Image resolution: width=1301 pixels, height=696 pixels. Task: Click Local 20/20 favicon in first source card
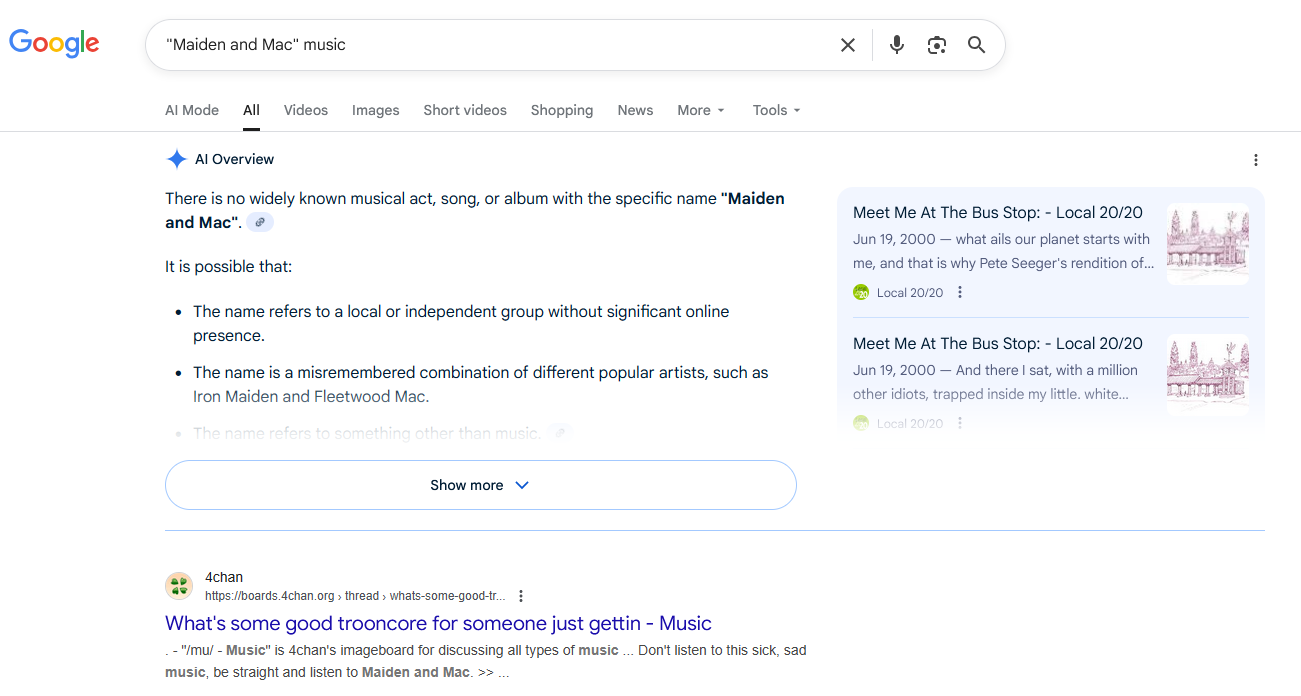click(x=861, y=292)
